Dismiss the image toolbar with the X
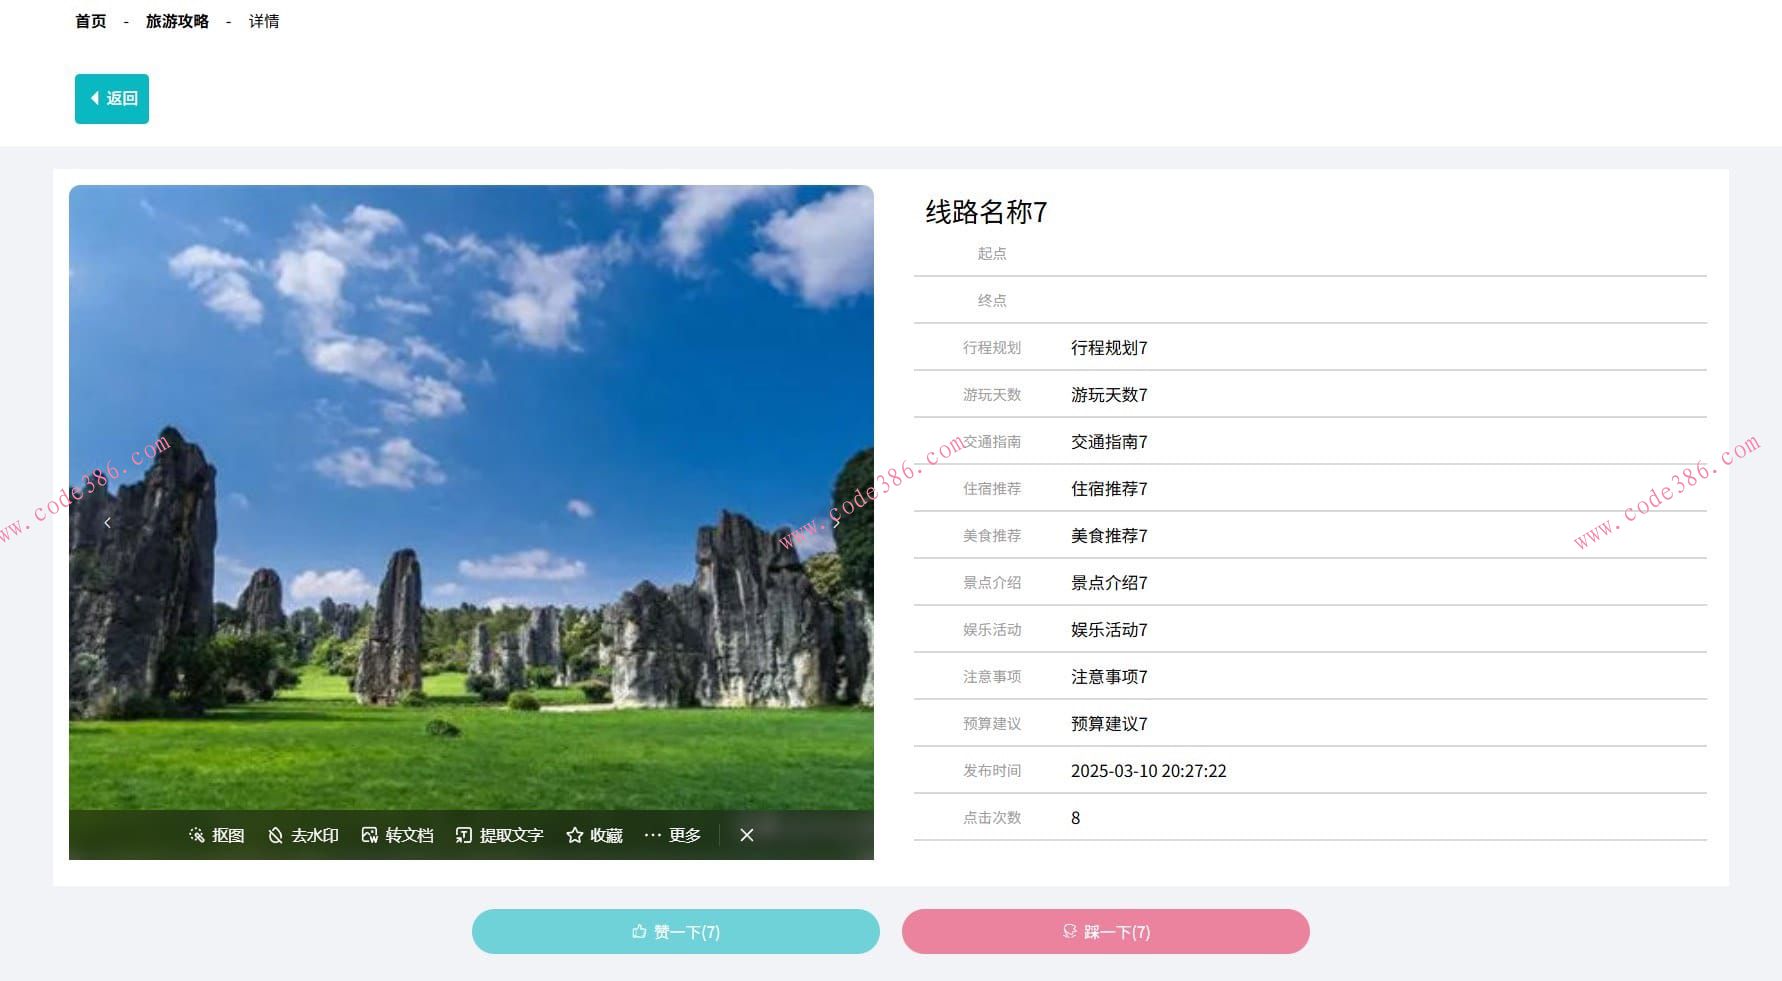This screenshot has width=1782, height=981. (746, 835)
